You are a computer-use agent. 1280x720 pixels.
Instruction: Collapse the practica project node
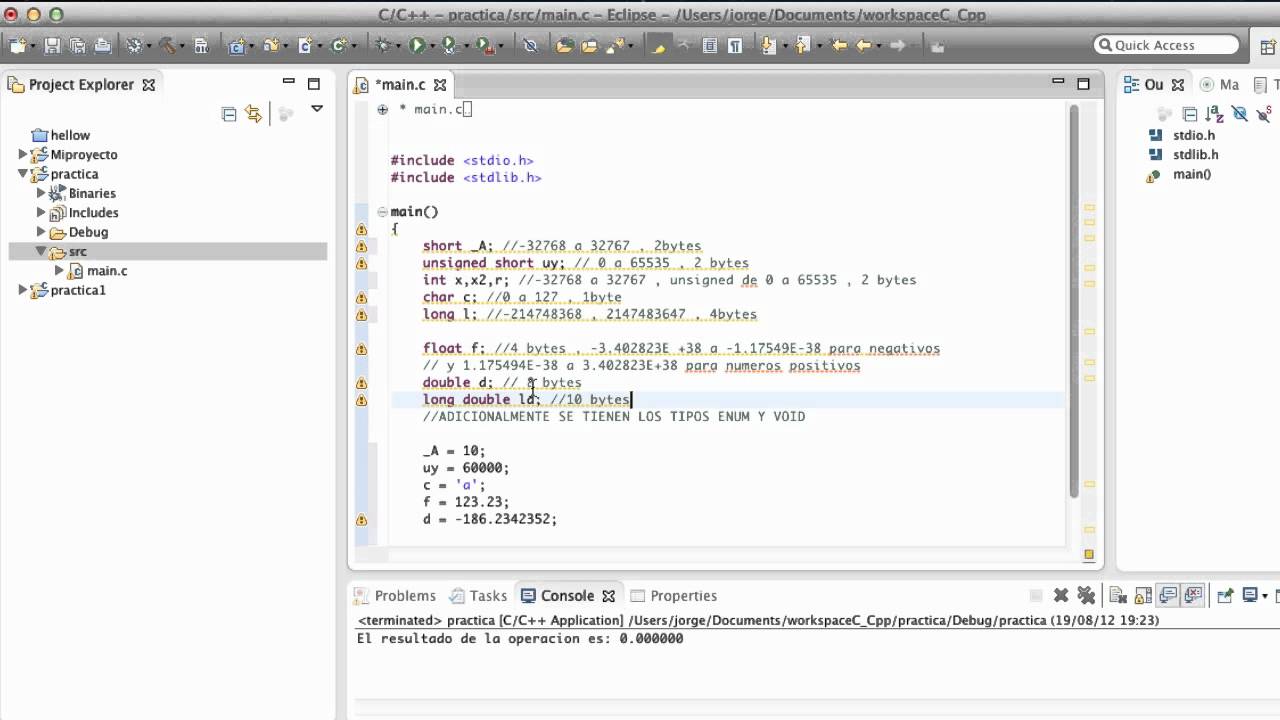coord(23,174)
